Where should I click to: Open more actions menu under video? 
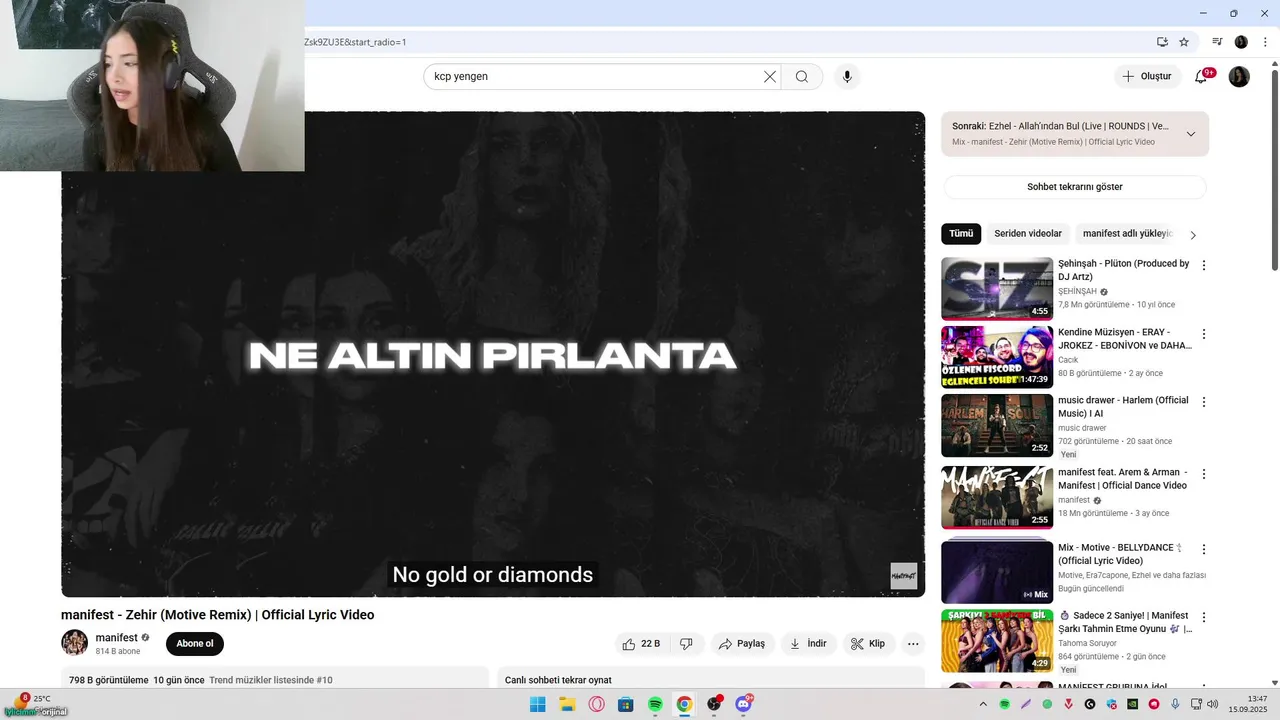[913, 644]
